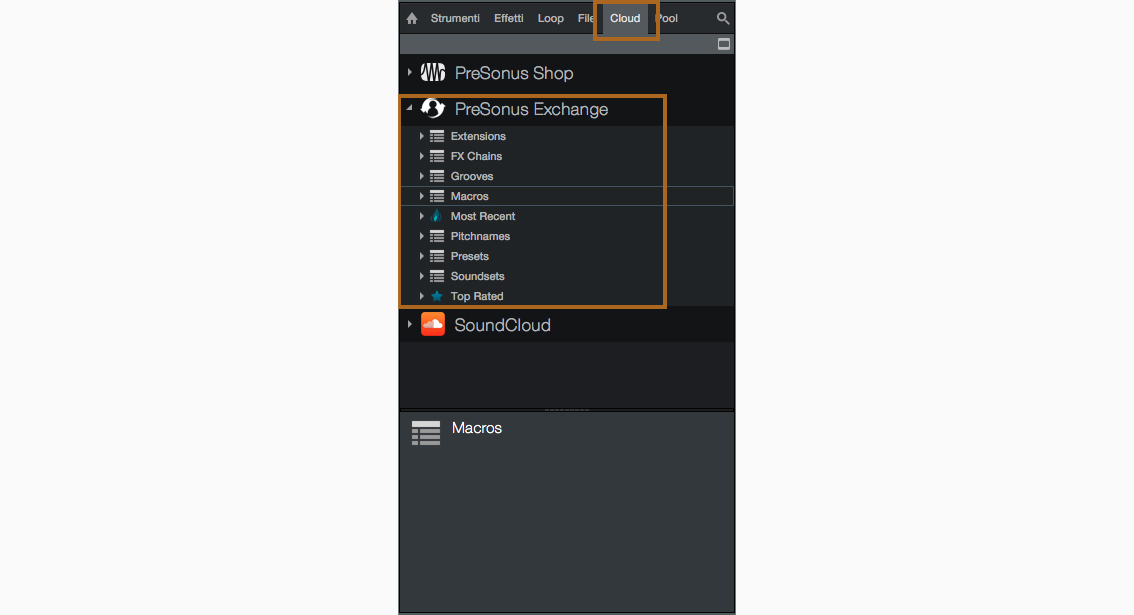Click the PreSonus Exchange logo icon
Viewport: 1134px width, 615px height.
point(432,109)
